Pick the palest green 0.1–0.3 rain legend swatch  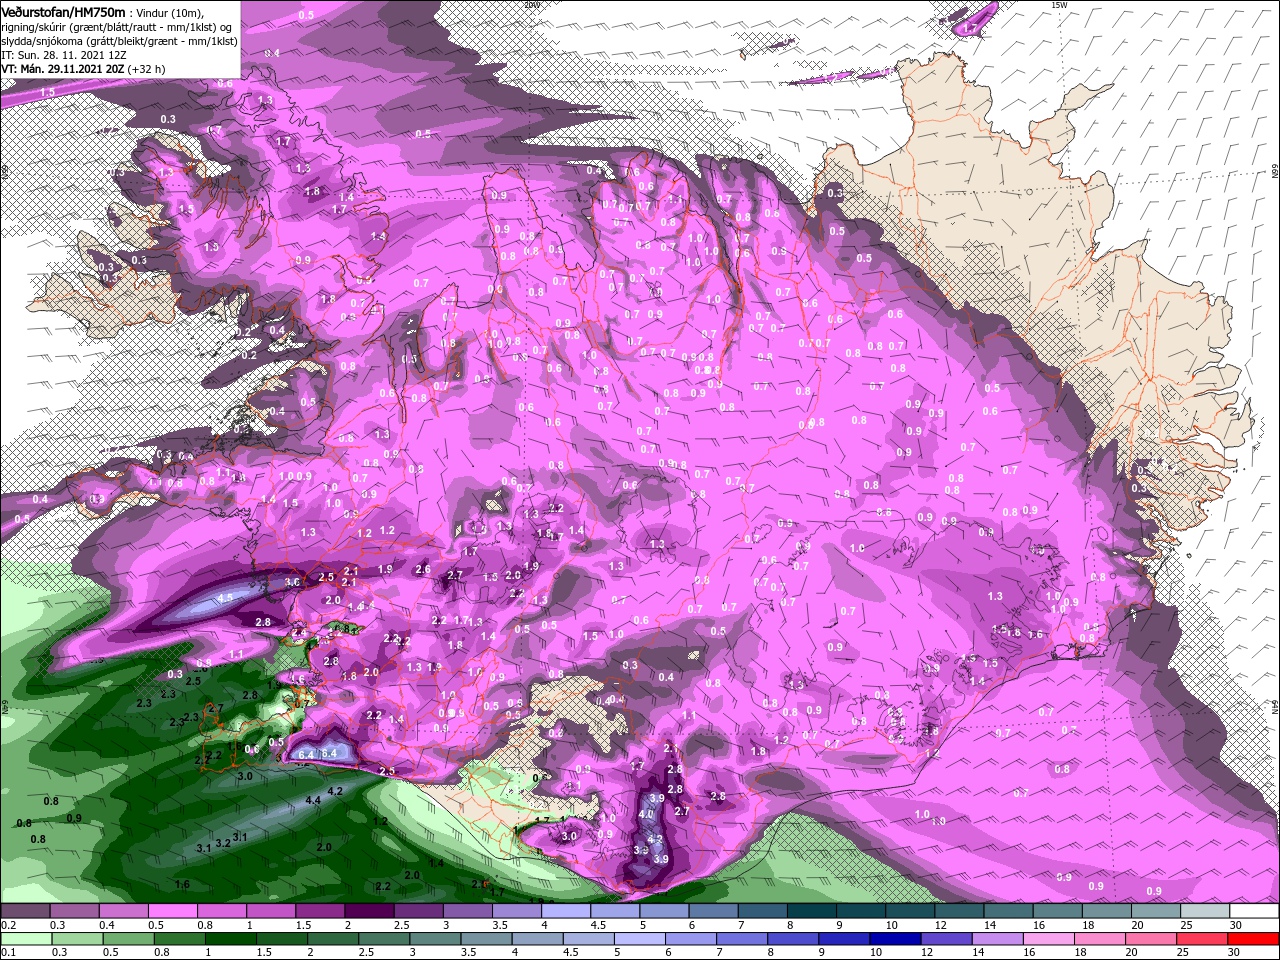pyautogui.click(x=26, y=938)
